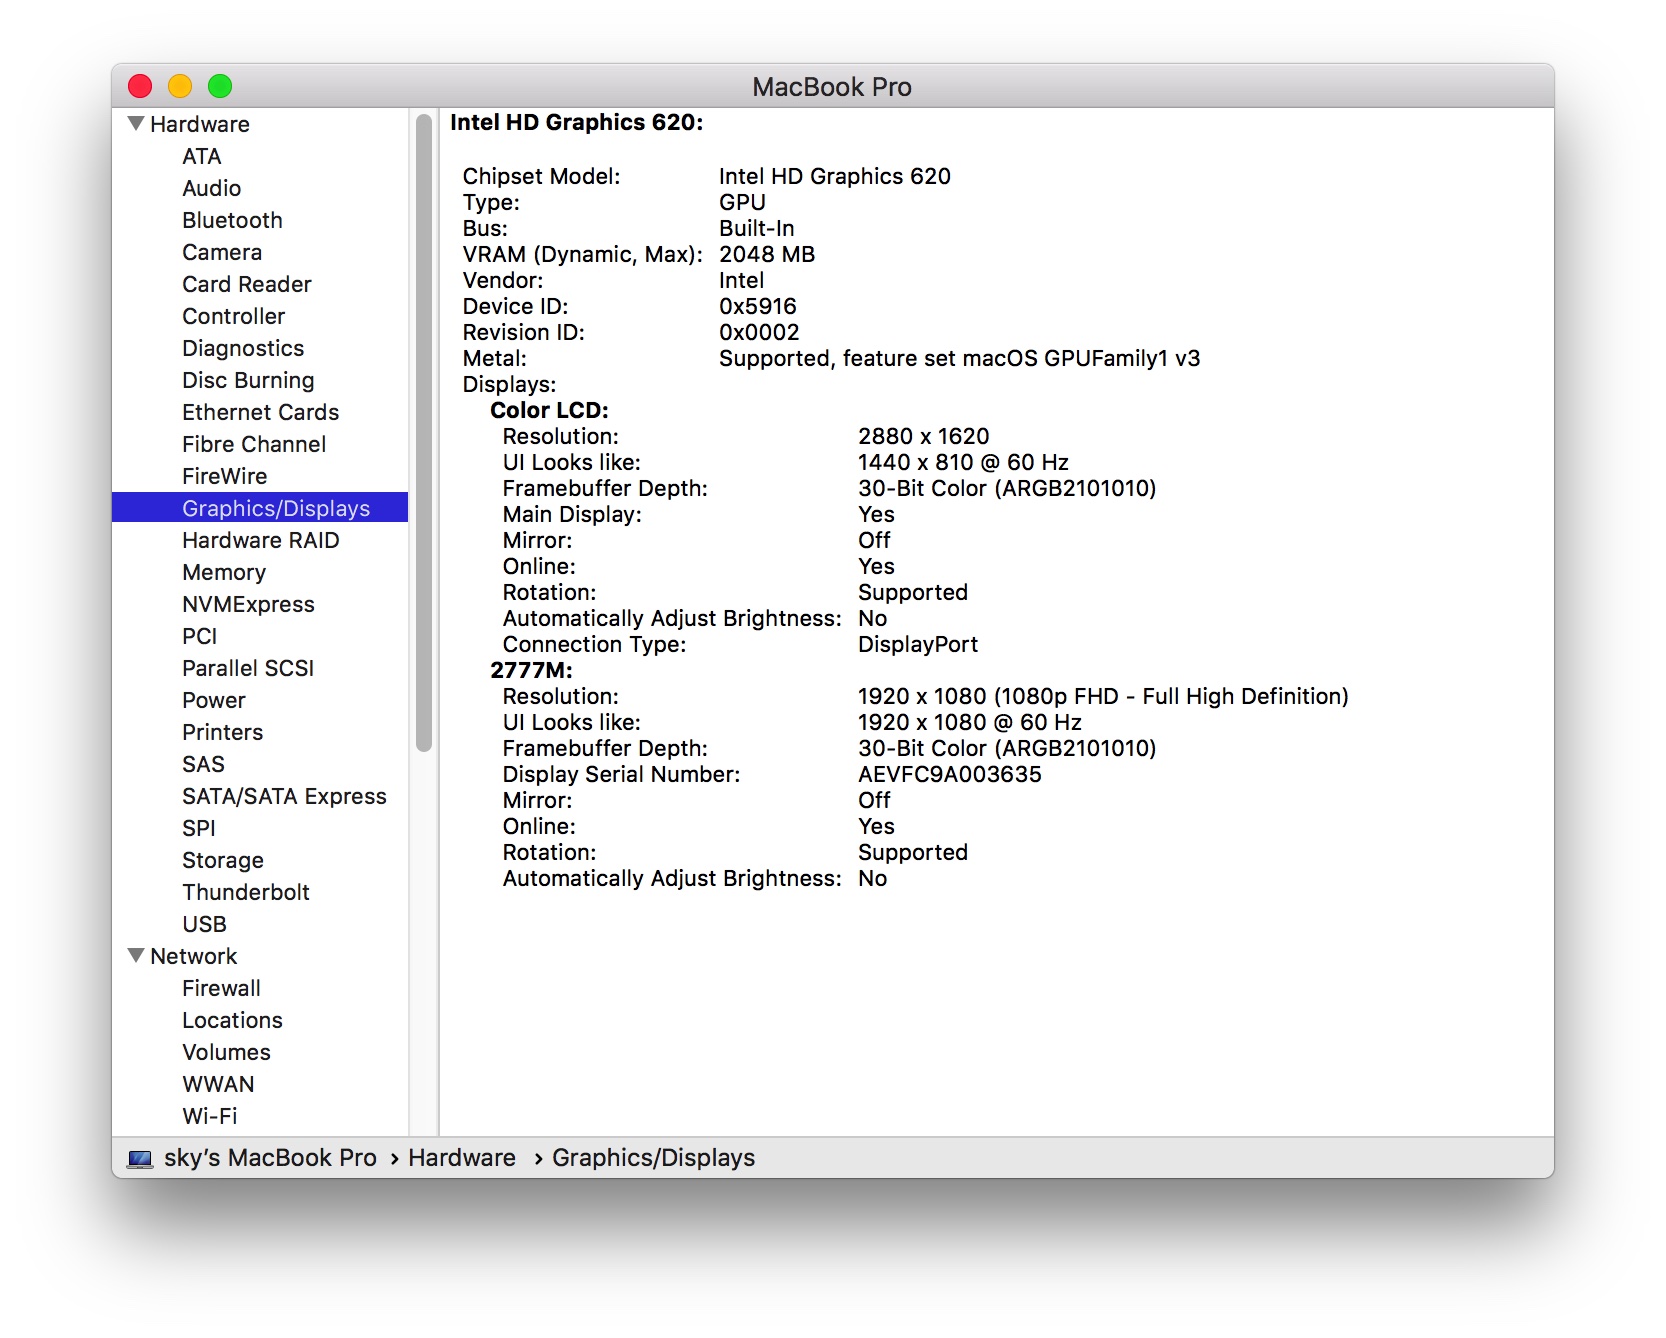The height and width of the screenshot is (1338, 1666).
Task: Select Wi-Fi under Network
Action: pyautogui.click(x=210, y=1116)
